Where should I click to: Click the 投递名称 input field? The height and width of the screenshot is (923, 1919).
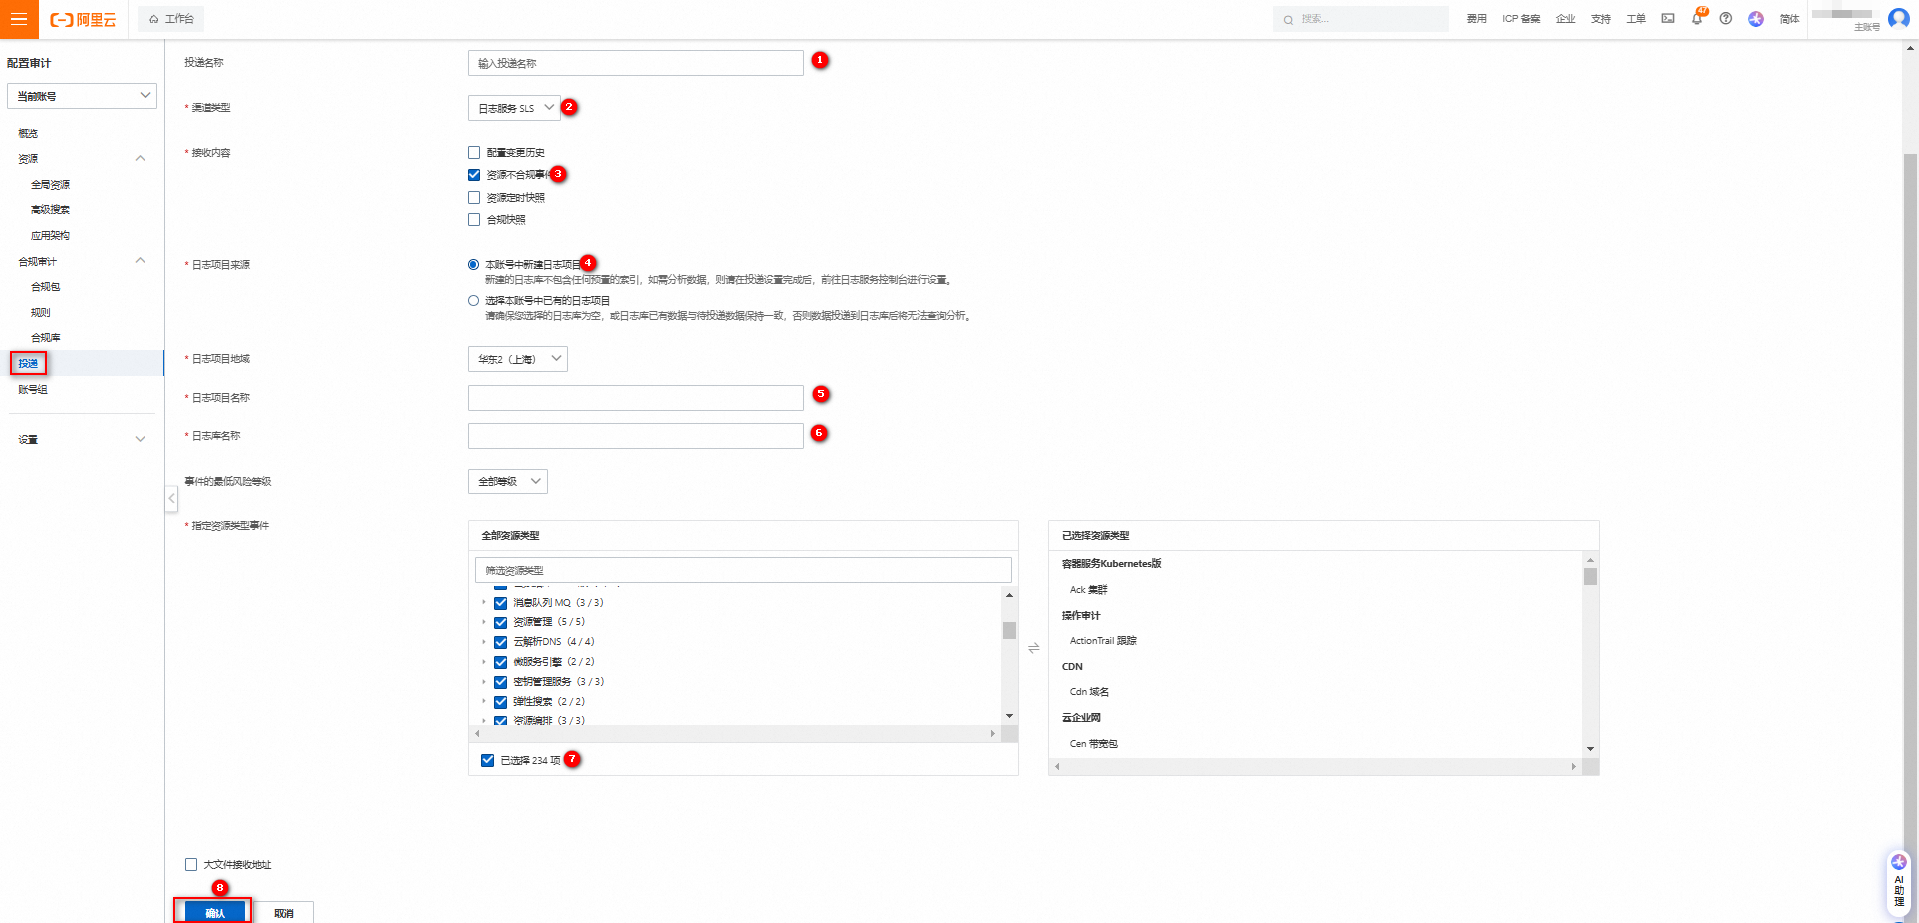635,63
